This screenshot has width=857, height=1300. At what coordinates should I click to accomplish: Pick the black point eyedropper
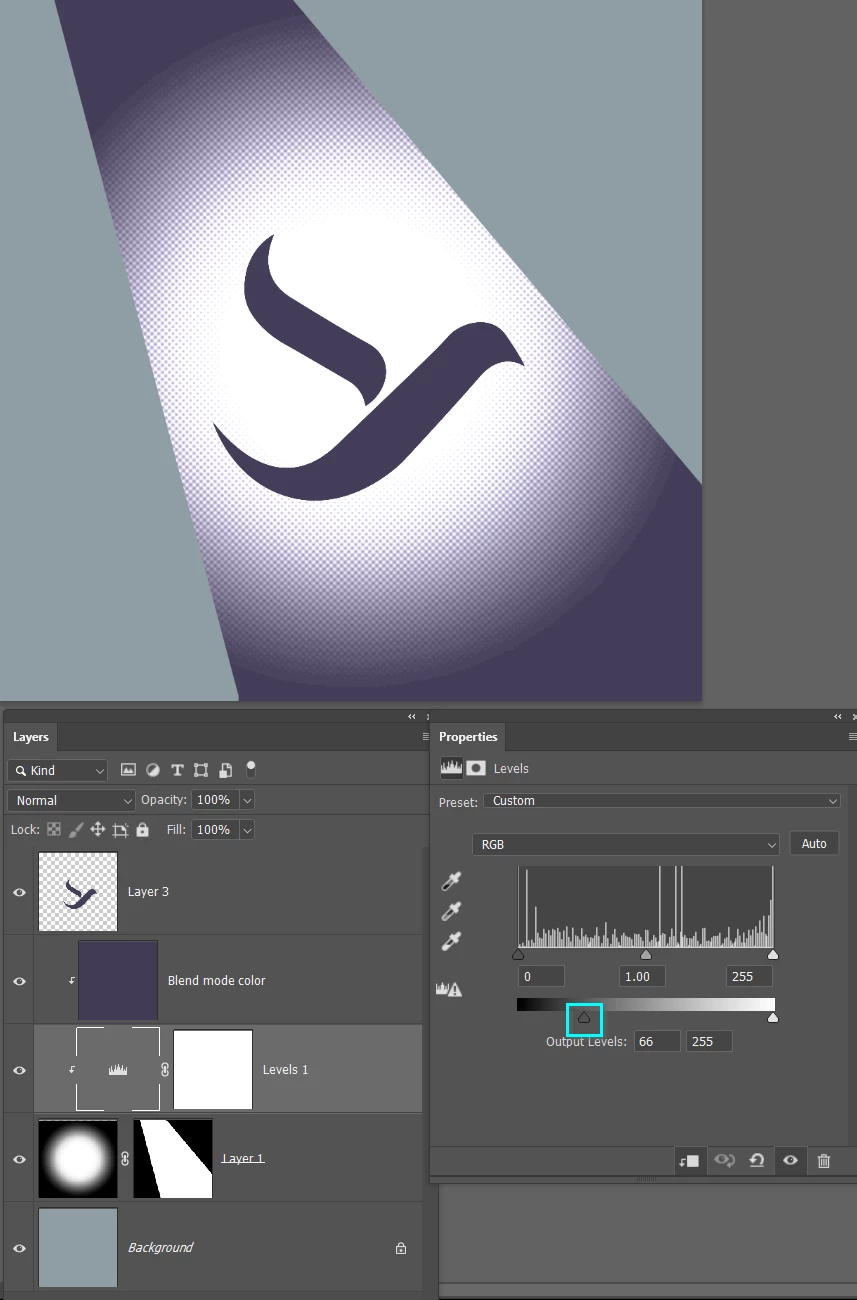coord(451,881)
